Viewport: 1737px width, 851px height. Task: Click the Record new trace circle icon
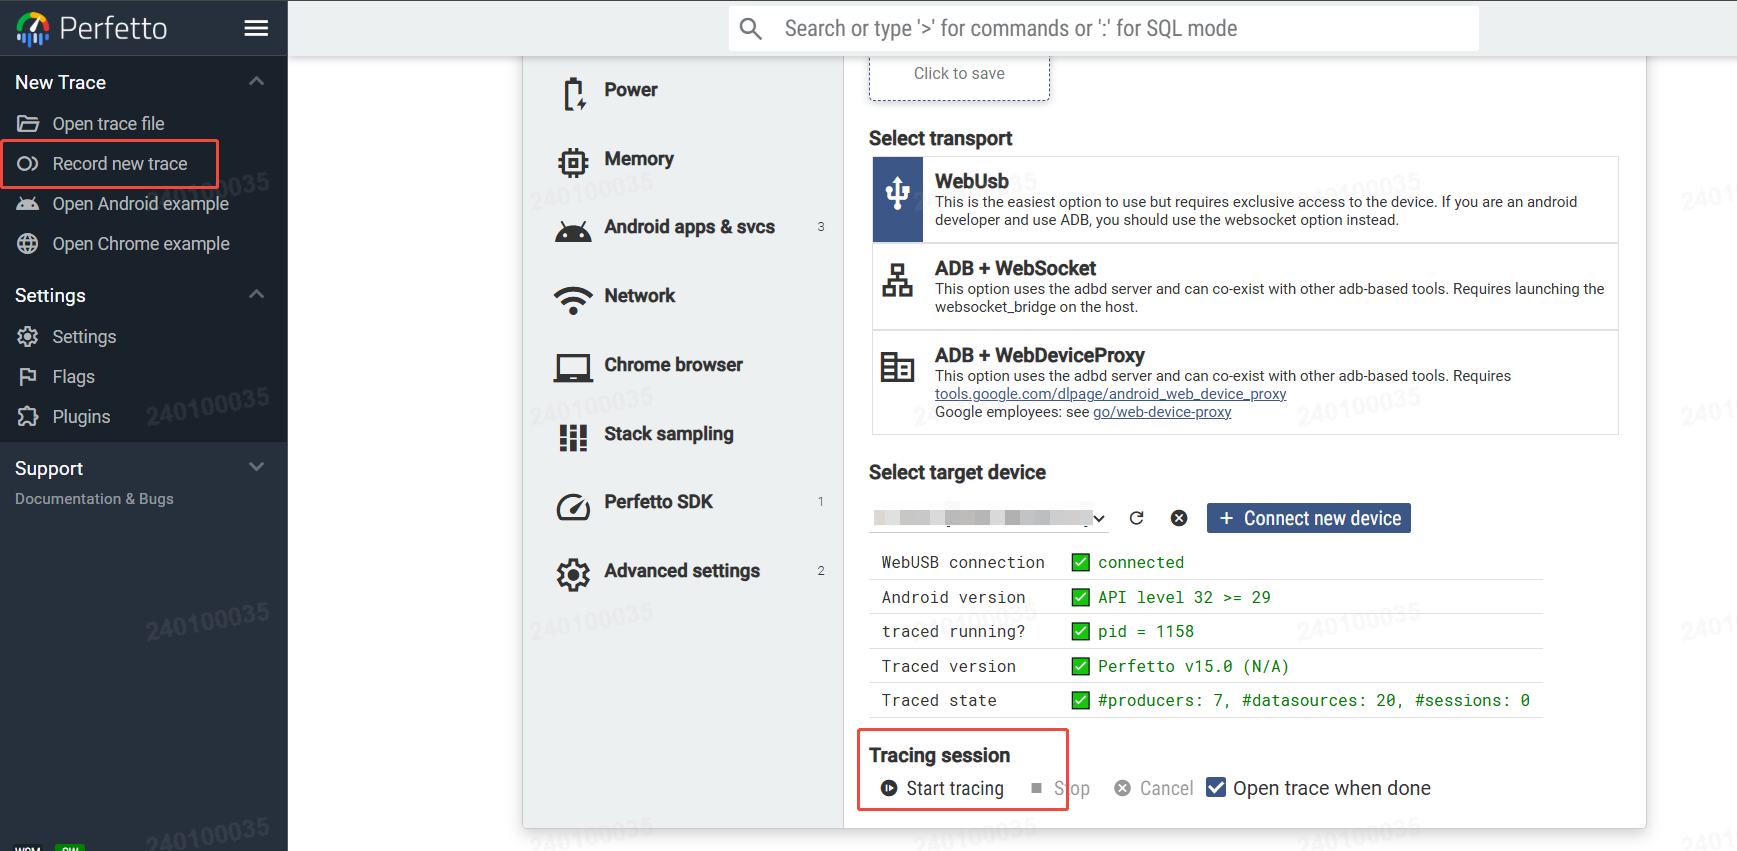click(x=28, y=164)
